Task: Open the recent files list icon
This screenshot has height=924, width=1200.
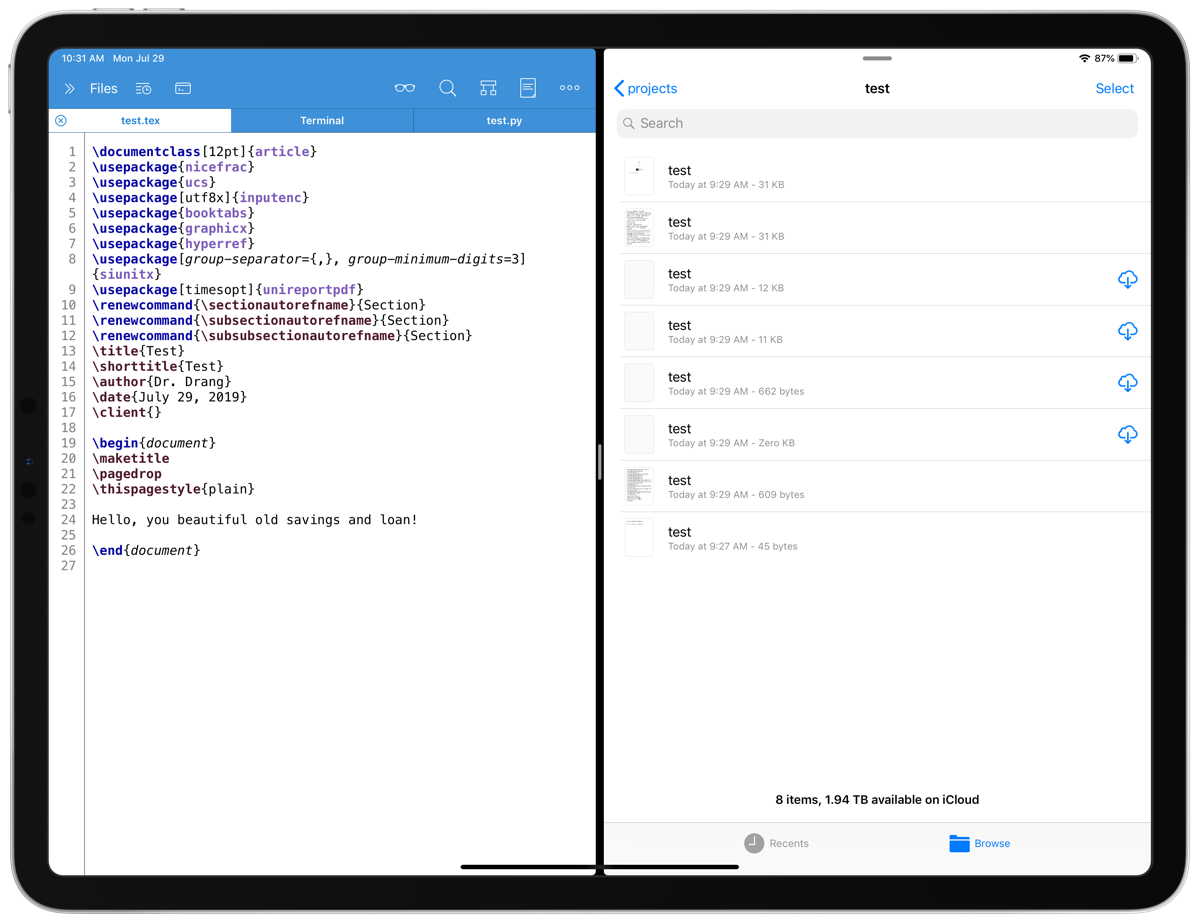Action: [143, 89]
